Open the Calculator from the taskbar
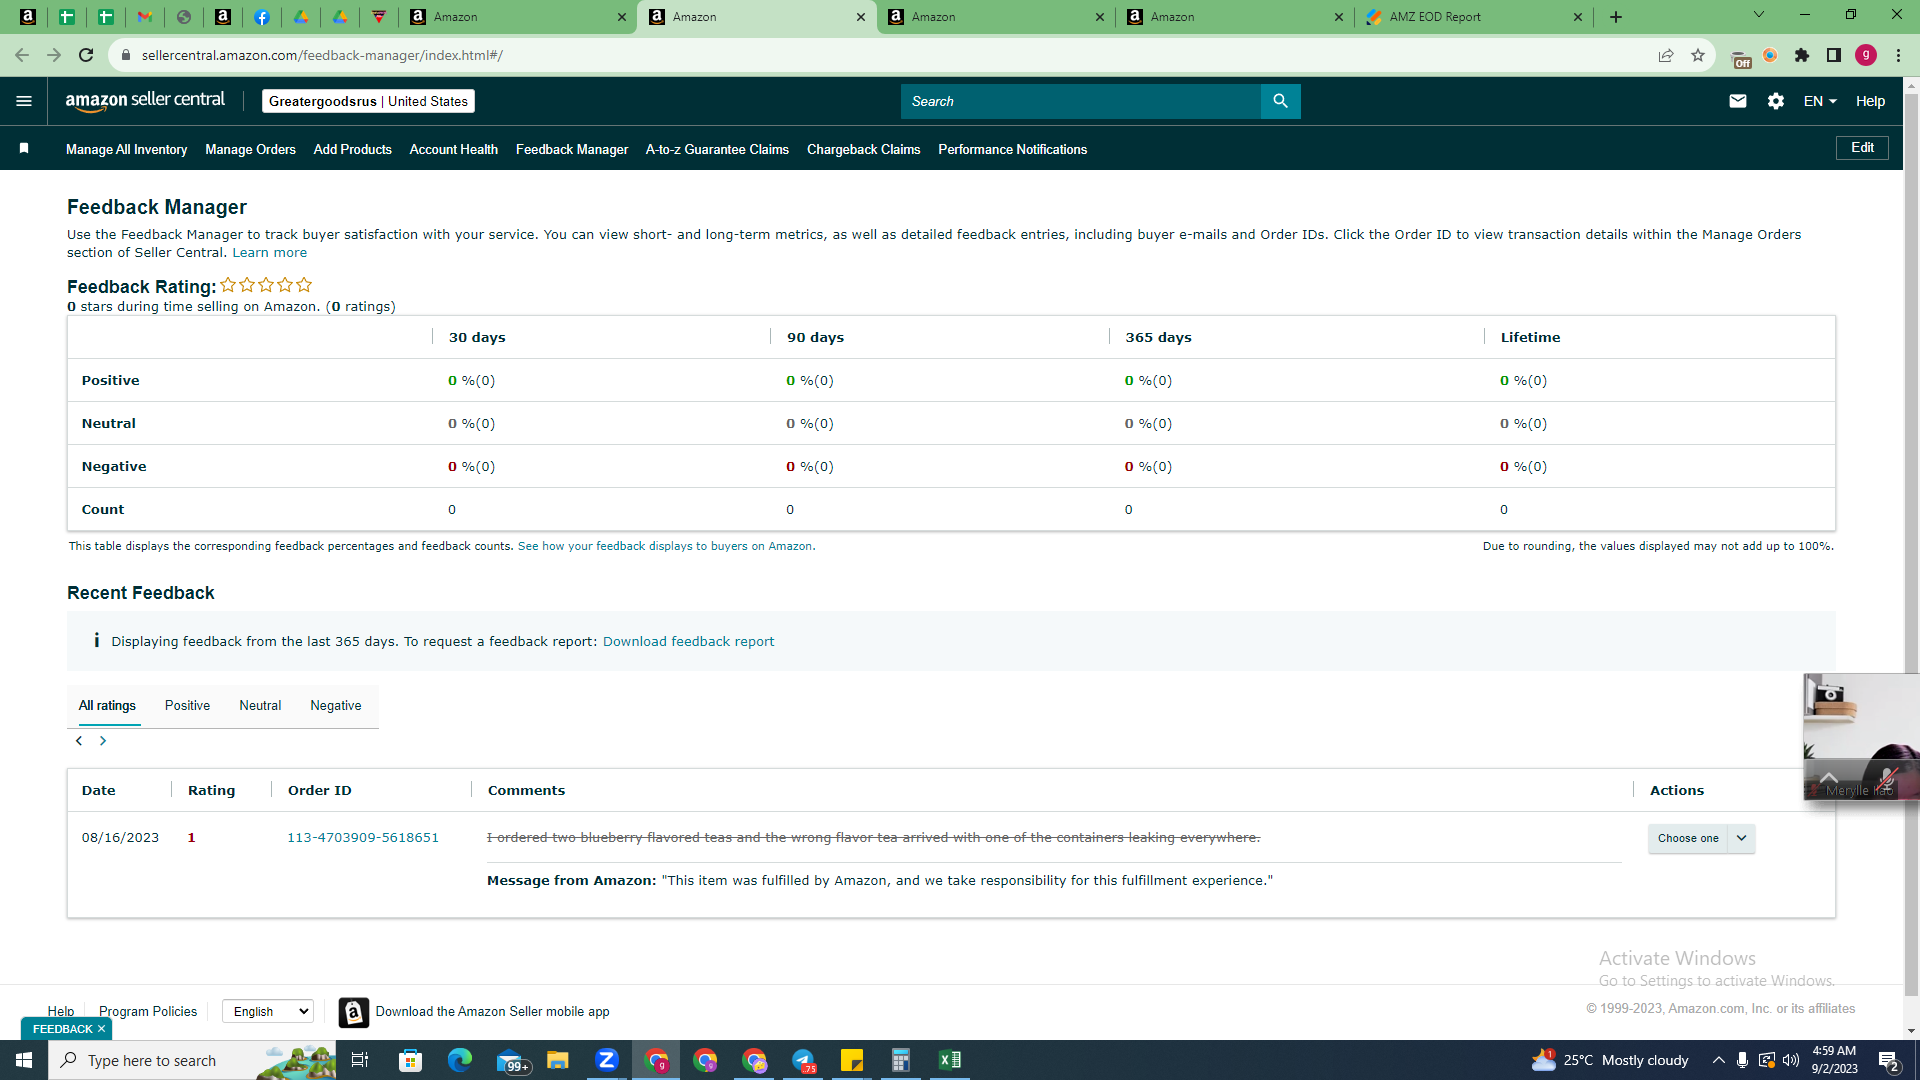This screenshot has height=1080, width=1920. pos(901,1060)
